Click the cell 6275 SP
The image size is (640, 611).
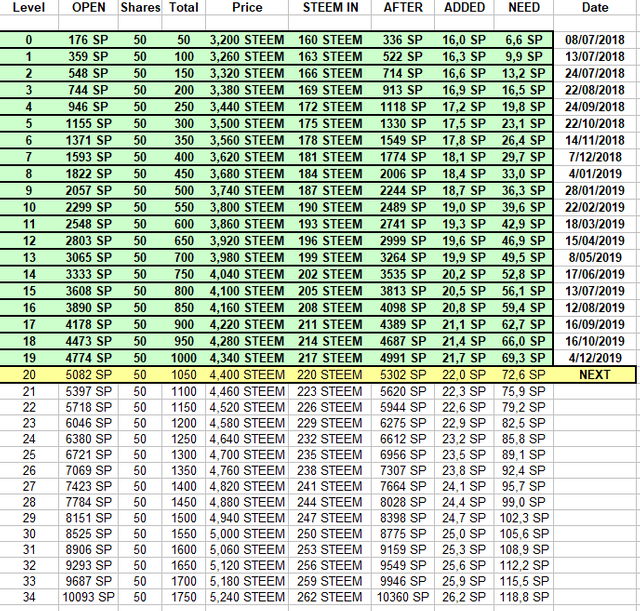point(403,423)
